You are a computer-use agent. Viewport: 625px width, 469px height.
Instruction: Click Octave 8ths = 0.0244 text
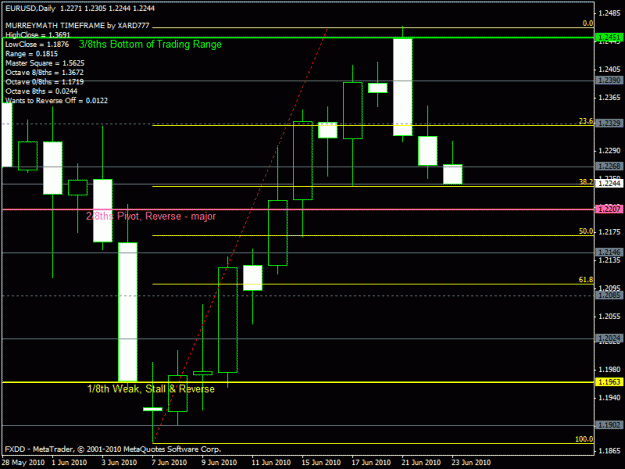[x=41, y=91]
